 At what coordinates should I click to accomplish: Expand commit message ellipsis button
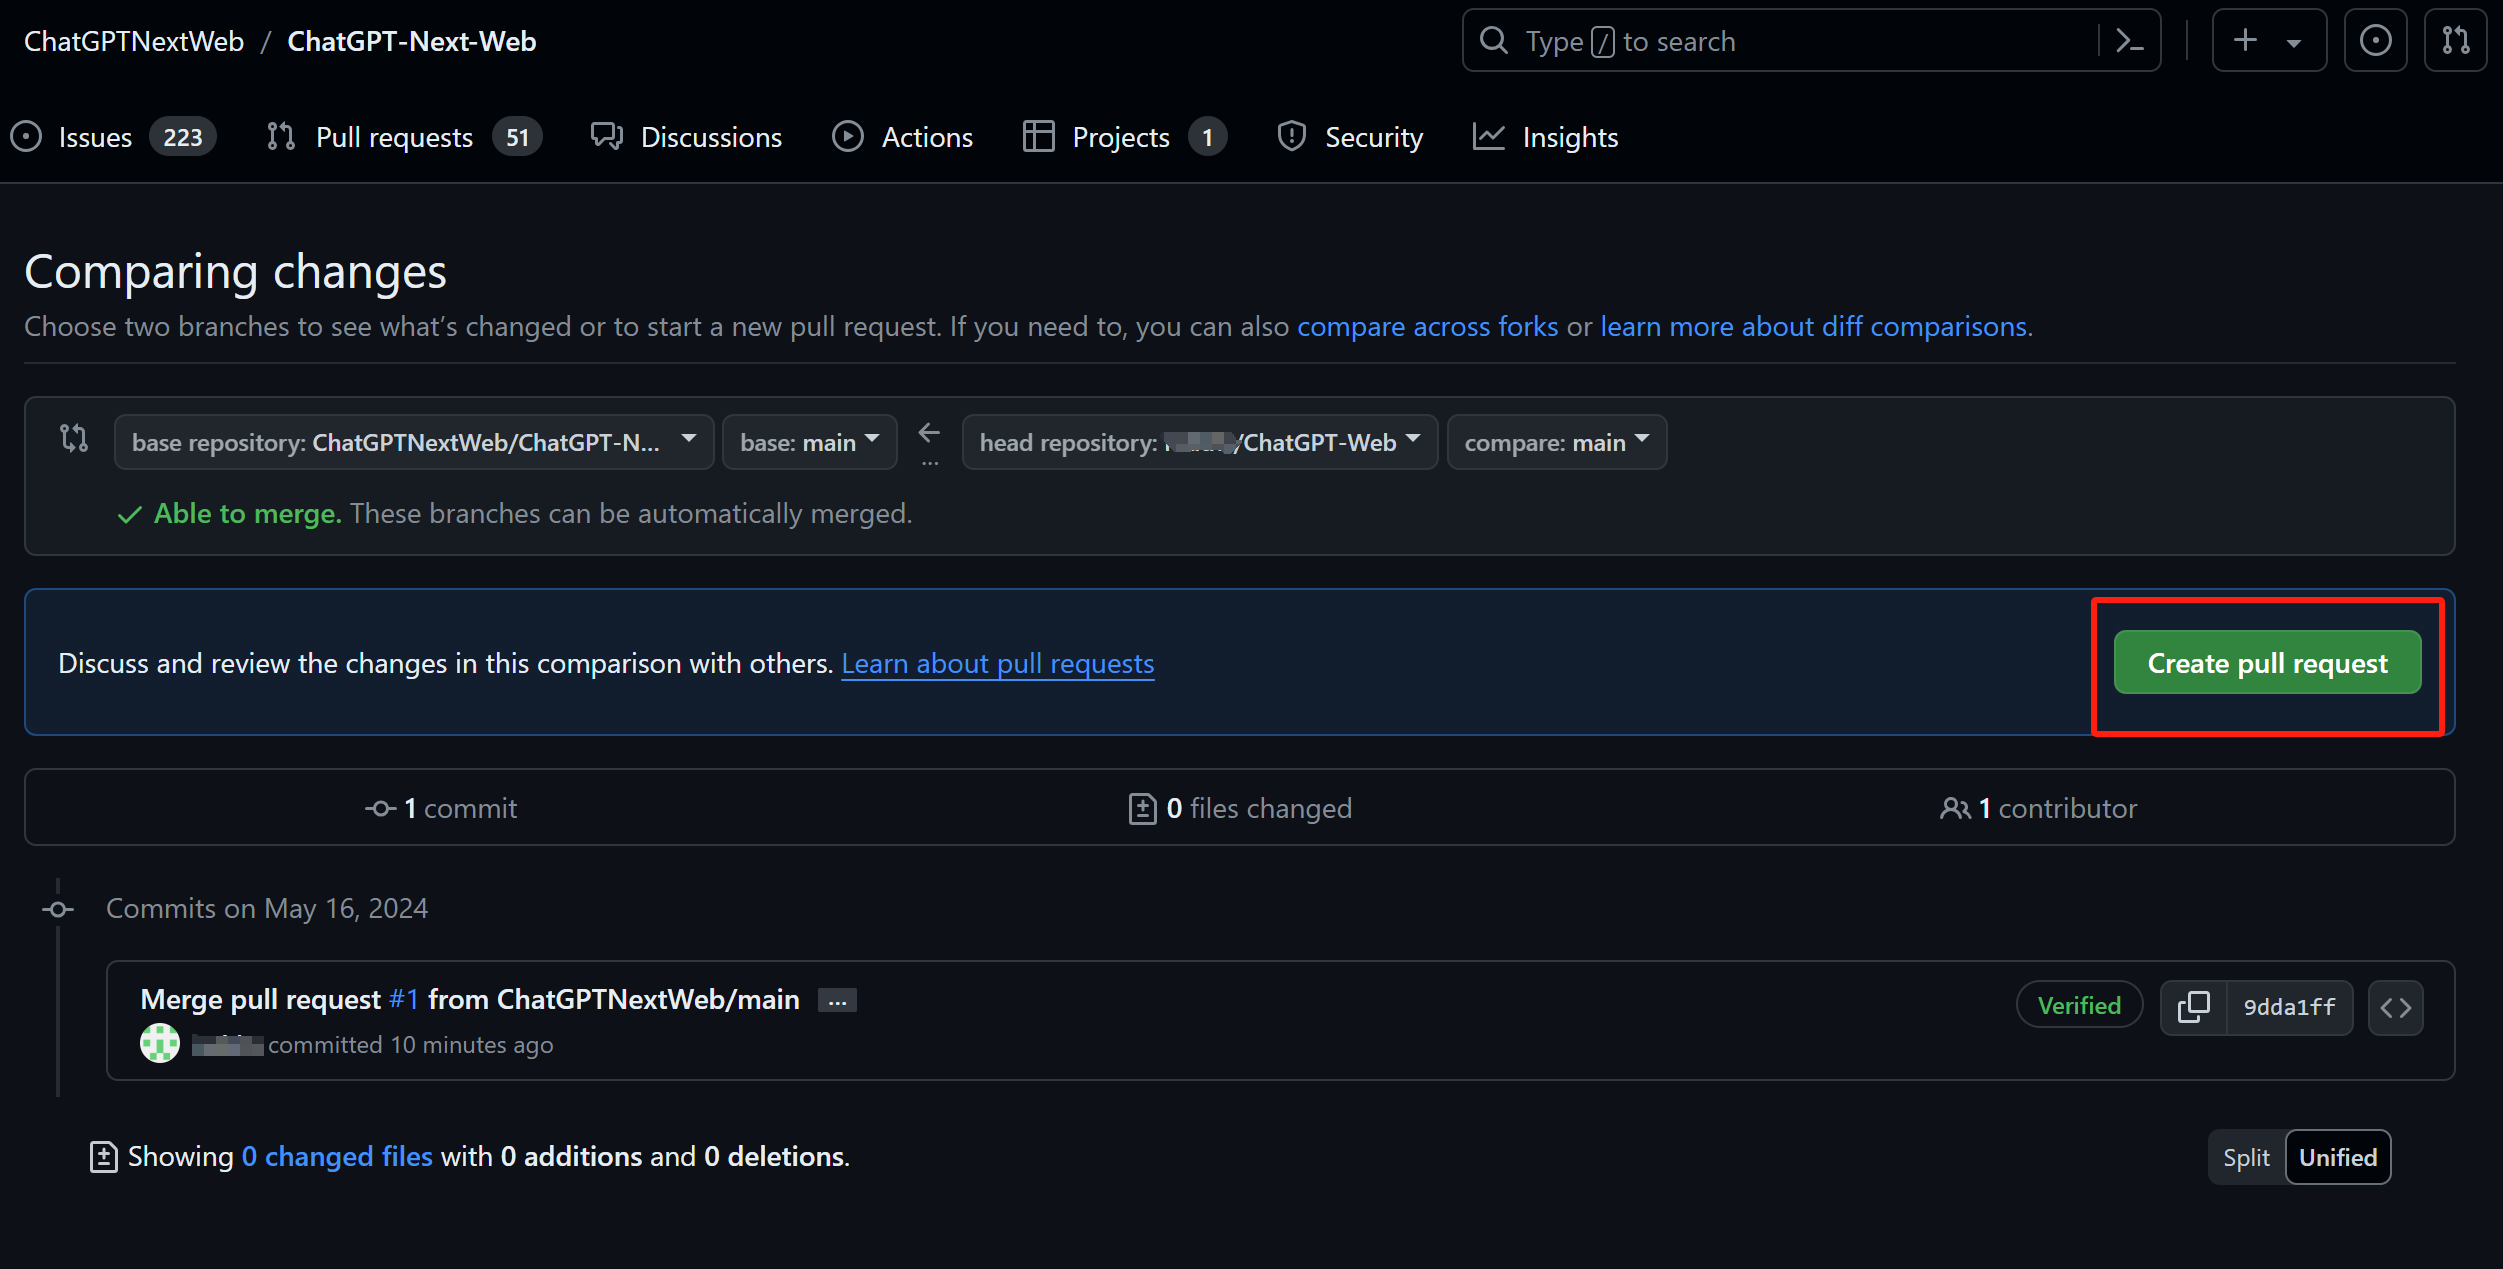tap(837, 1000)
